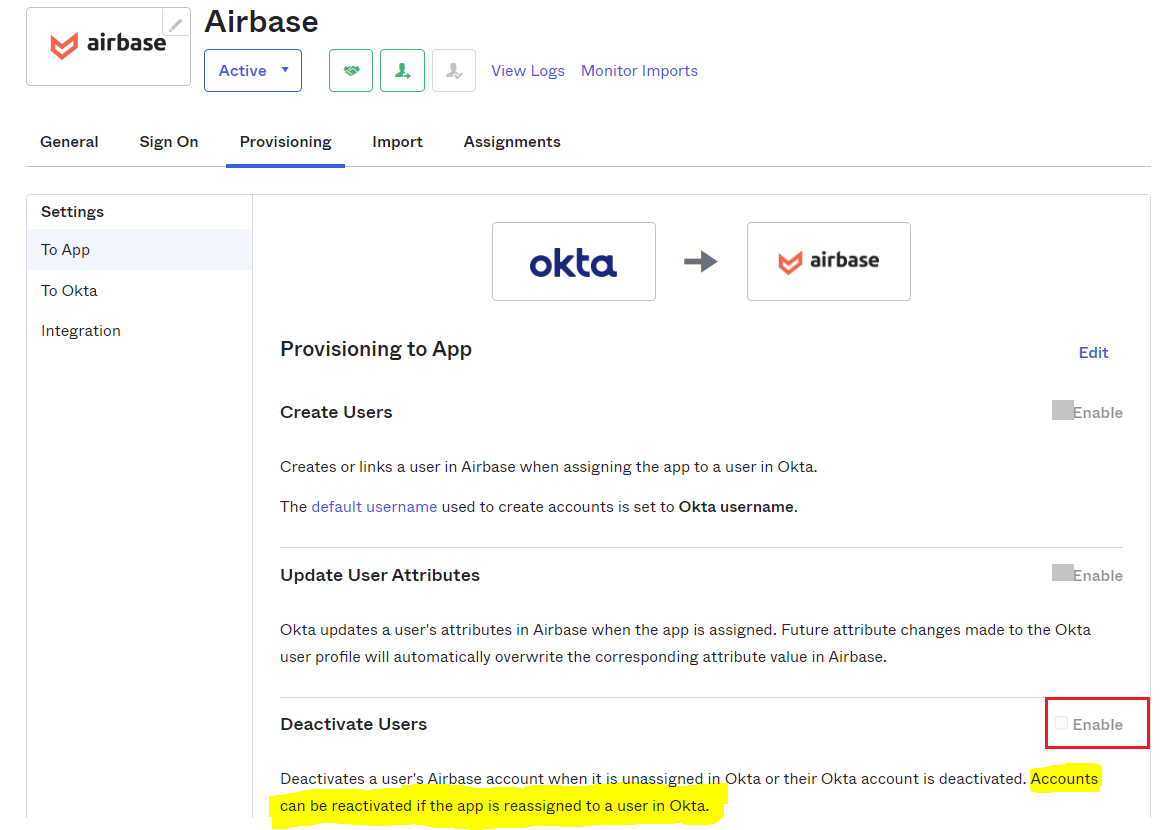Select To Okta in Settings sidebar
The image size is (1174, 830).
click(69, 291)
